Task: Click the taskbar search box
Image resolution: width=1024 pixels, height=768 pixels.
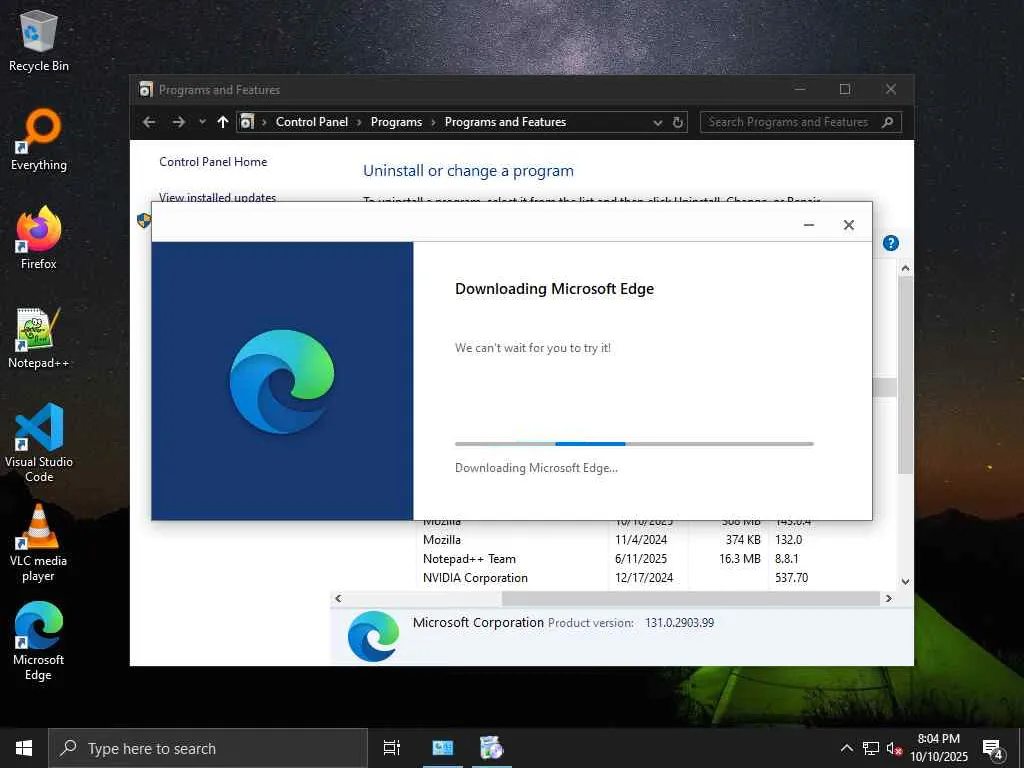Action: point(208,748)
